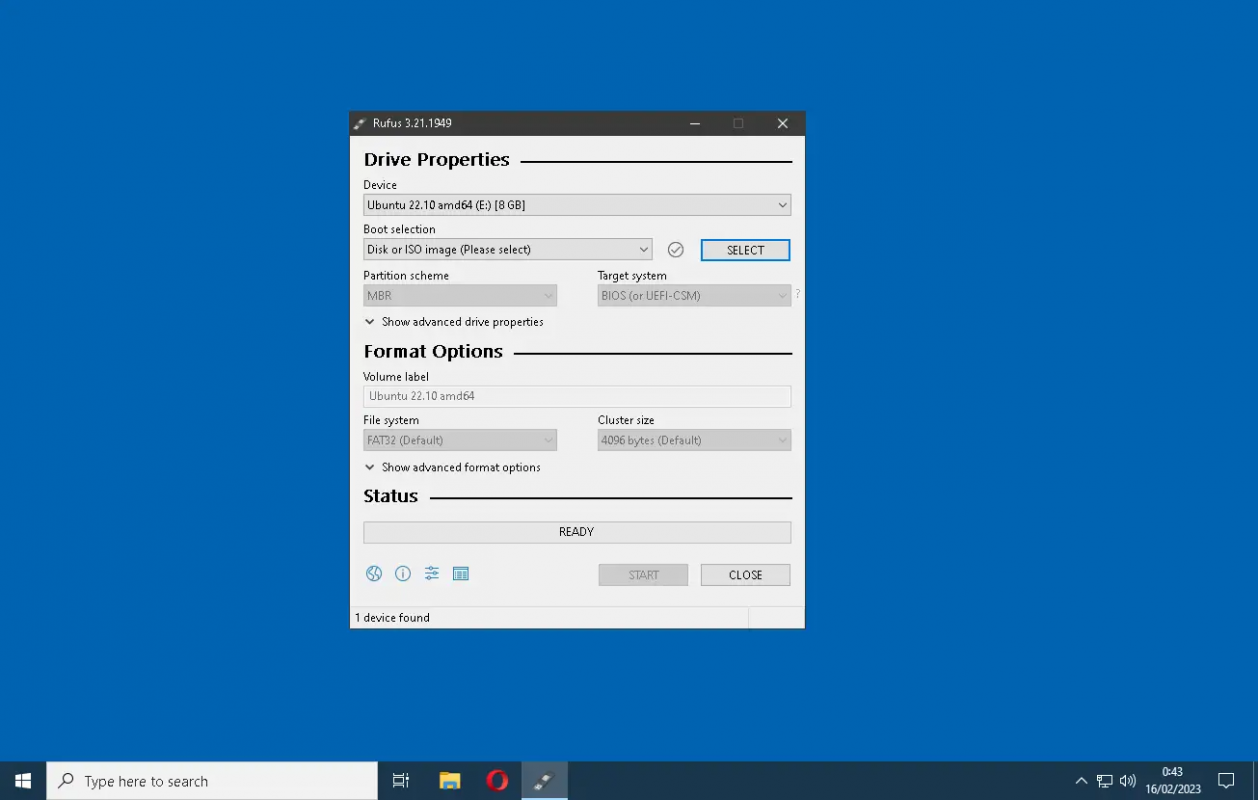Open the Cluster size dropdown
Viewport: 1258px width, 800px height.
[694, 440]
